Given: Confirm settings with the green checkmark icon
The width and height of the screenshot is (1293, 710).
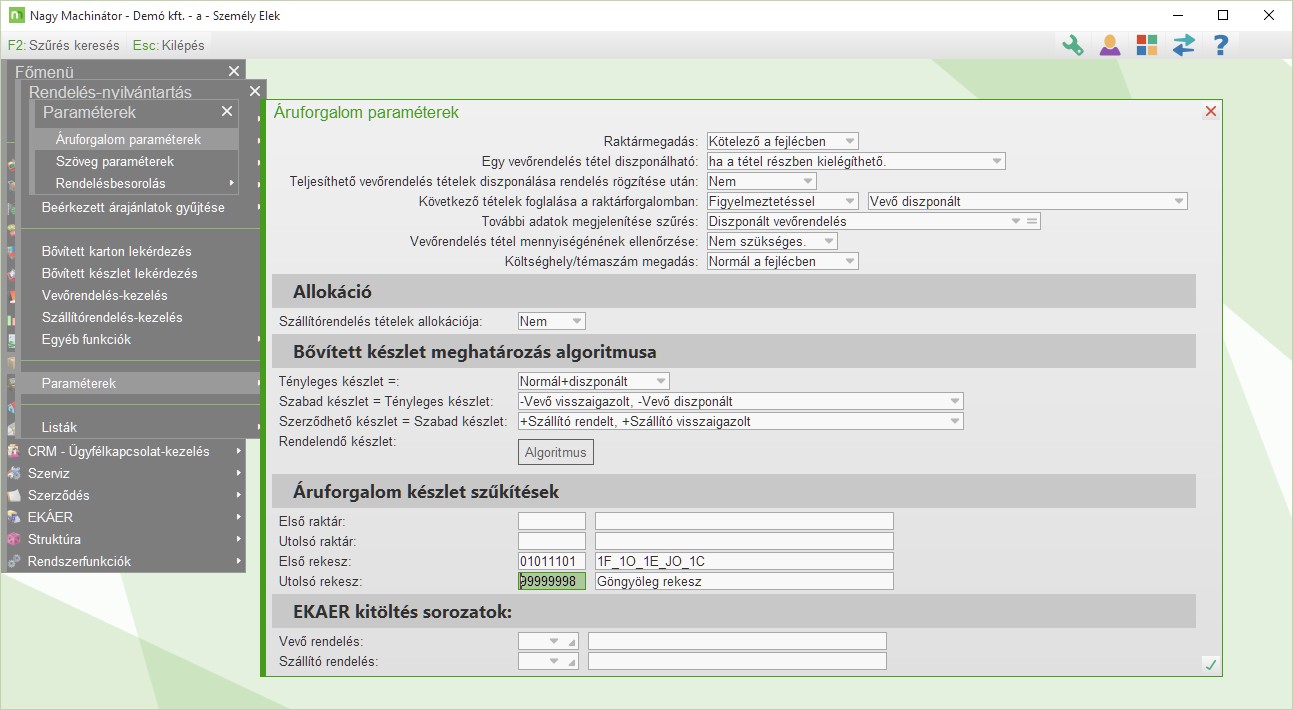Looking at the screenshot, I should pos(1211,664).
